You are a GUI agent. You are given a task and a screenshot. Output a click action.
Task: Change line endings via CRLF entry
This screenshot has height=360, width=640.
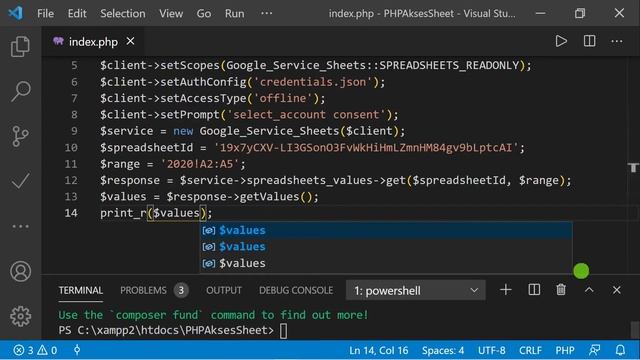click(x=530, y=350)
